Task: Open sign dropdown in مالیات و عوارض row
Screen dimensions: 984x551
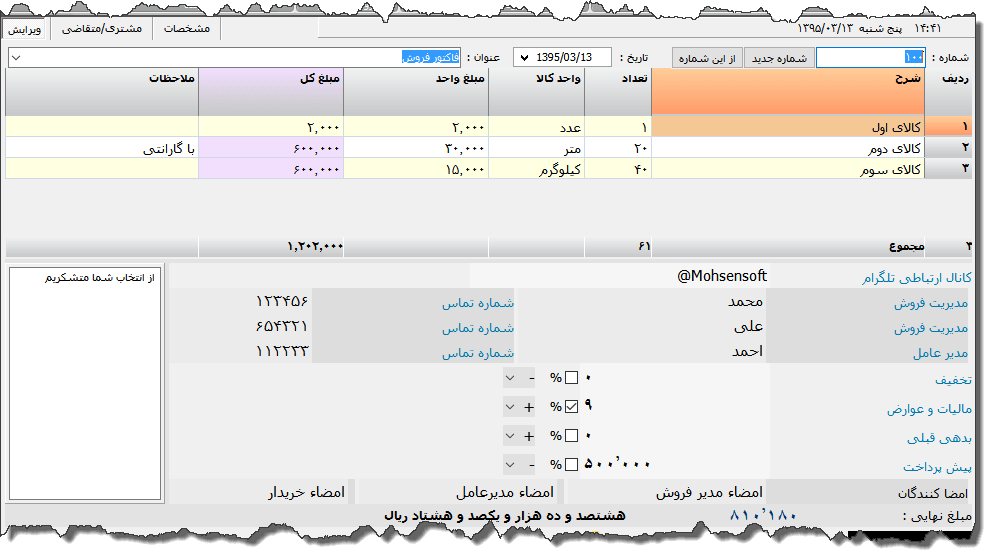Action: coord(510,407)
